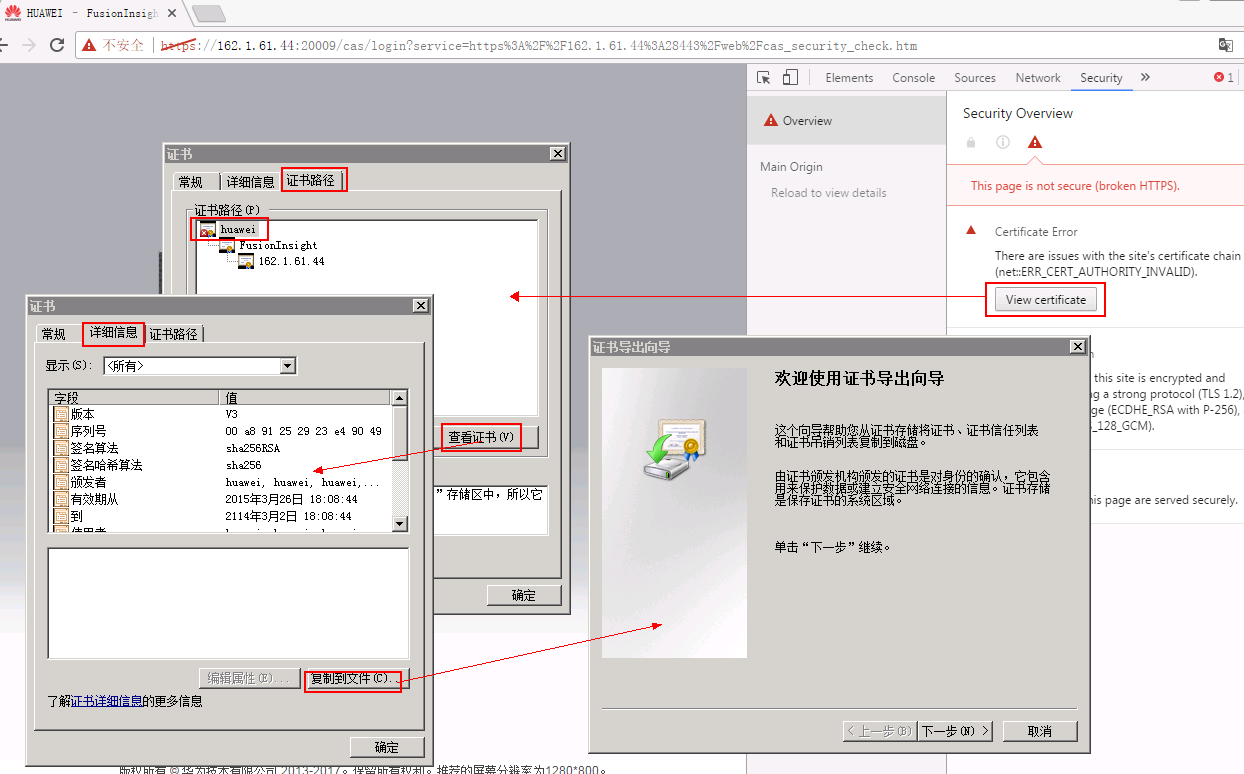Screen dimensions: 1244x774
Task: Open 证书路径 tab in the front certificate dialog
Action: click(x=174, y=334)
